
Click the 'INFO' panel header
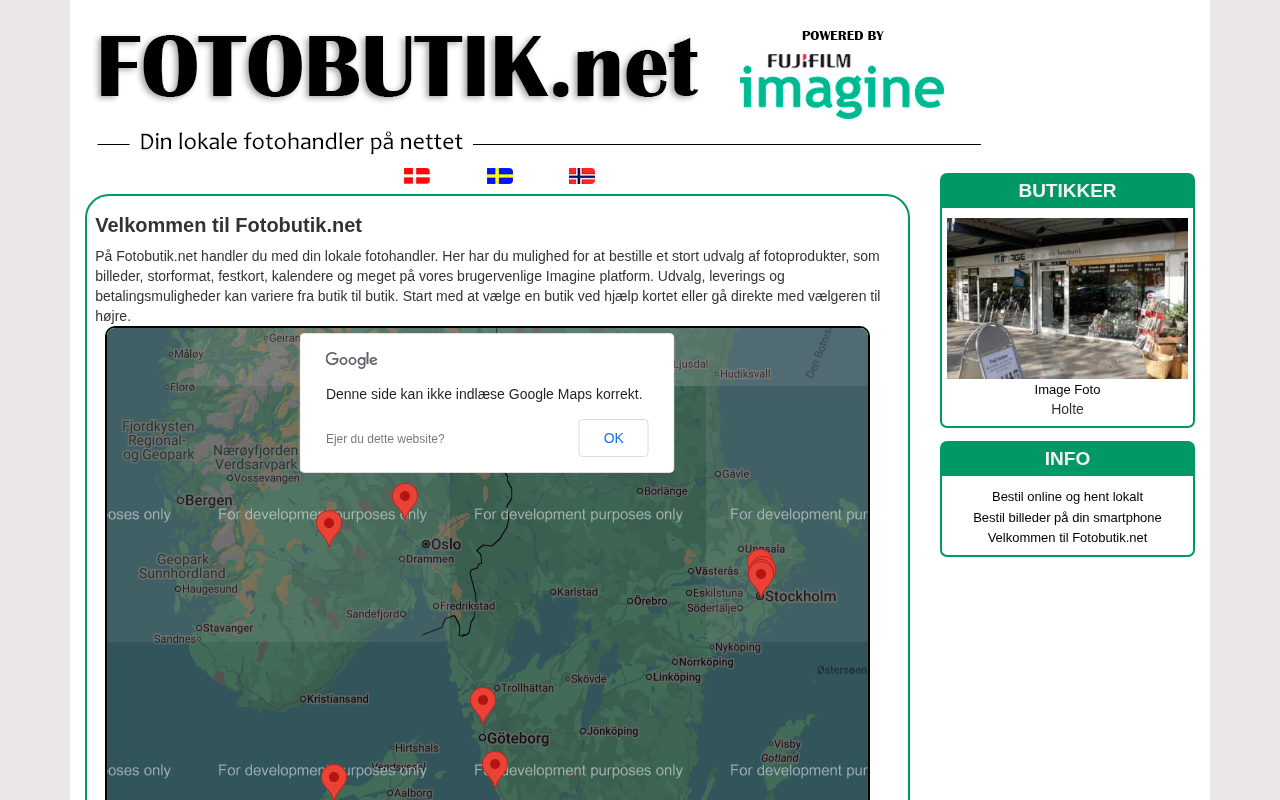pos(1067,459)
